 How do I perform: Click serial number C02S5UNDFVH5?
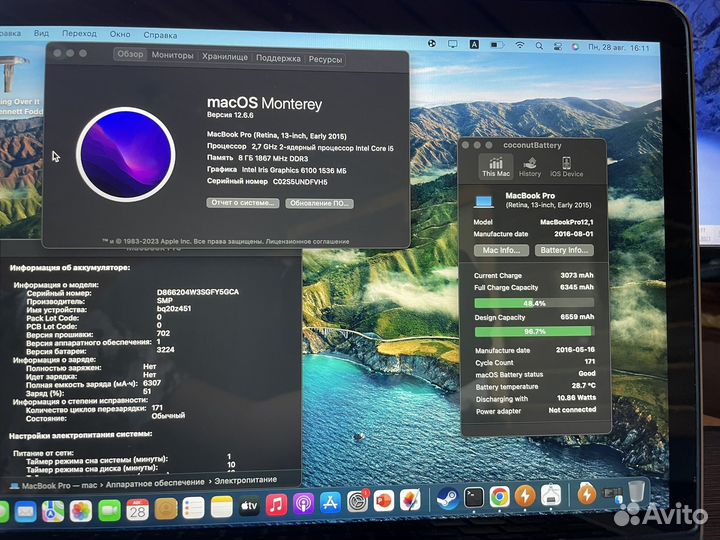coord(300,182)
